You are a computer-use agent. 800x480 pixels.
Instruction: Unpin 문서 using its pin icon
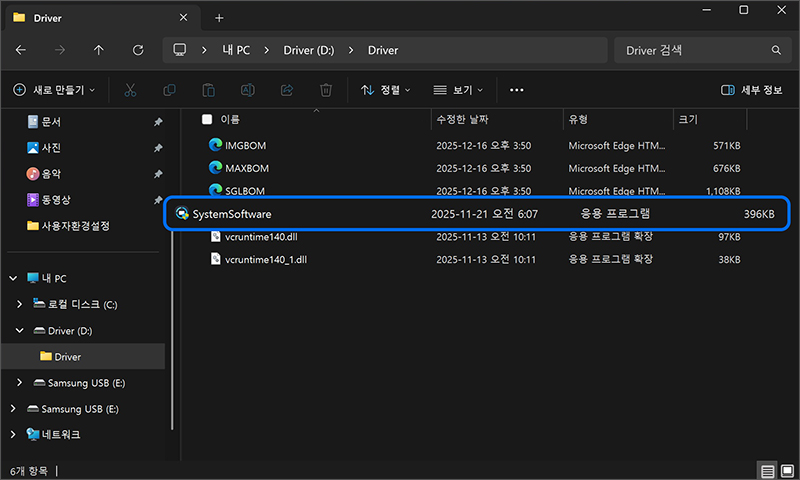point(158,122)
